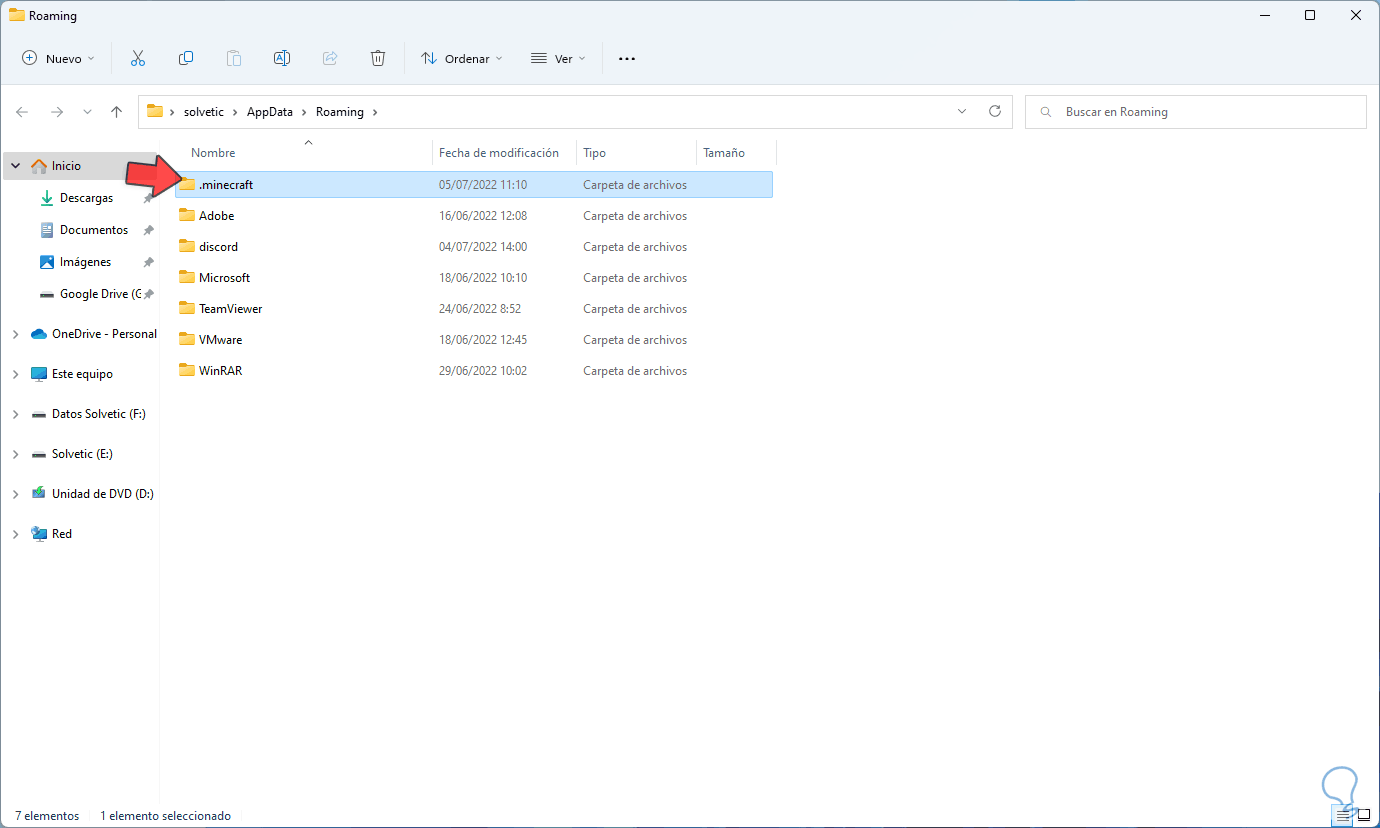The height and width of the screenshot is (828, 1380).
Task: Go back with the left arrow
Action: tap(22, 112)
